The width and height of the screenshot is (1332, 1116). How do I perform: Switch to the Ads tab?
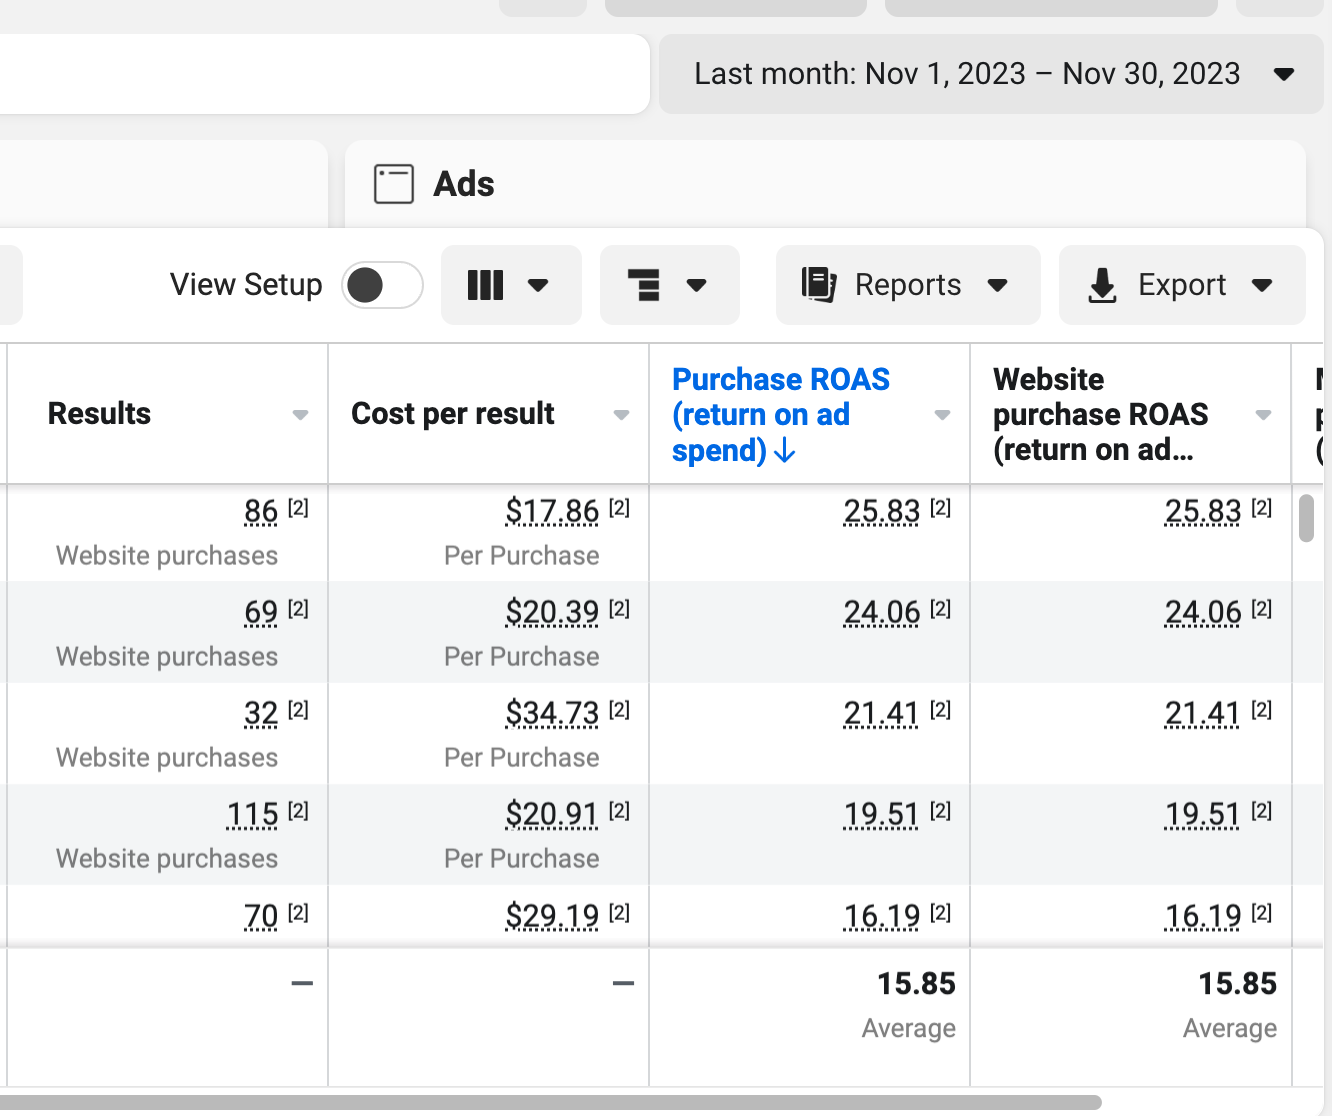pyautogui.click(x=463, y=184)
